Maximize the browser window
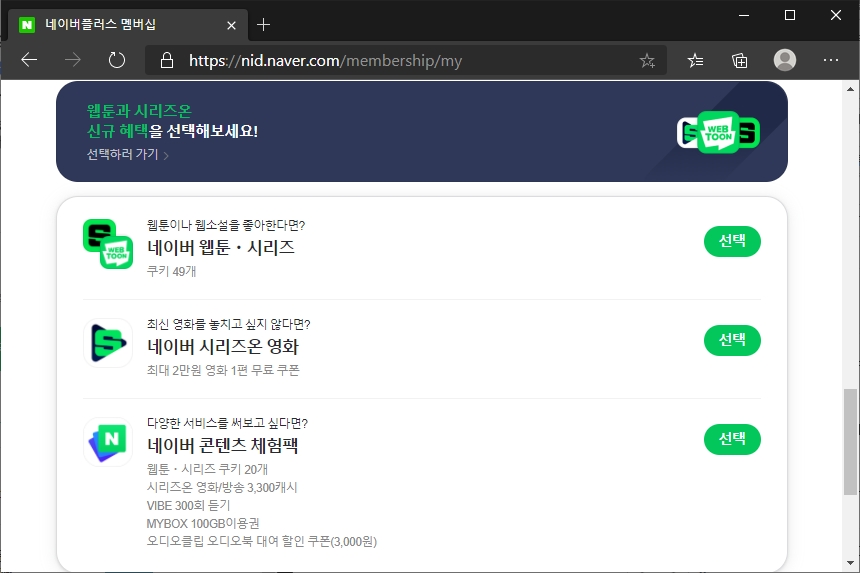 click(x=790, y=15)
